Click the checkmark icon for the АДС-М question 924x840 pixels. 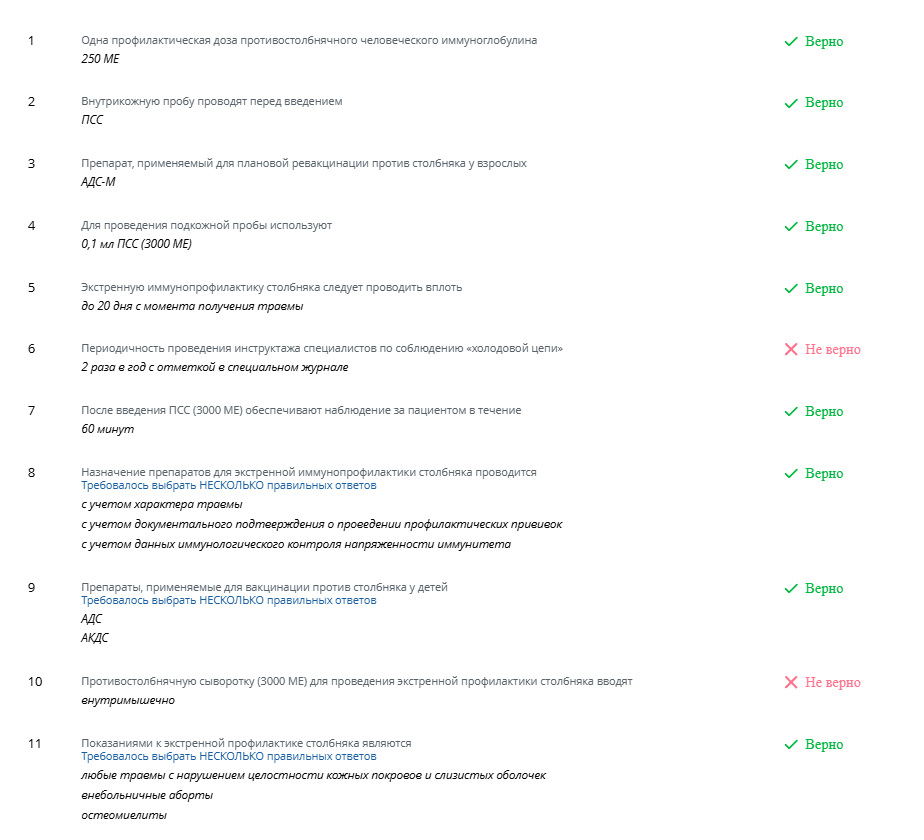[x=790, y=165]
